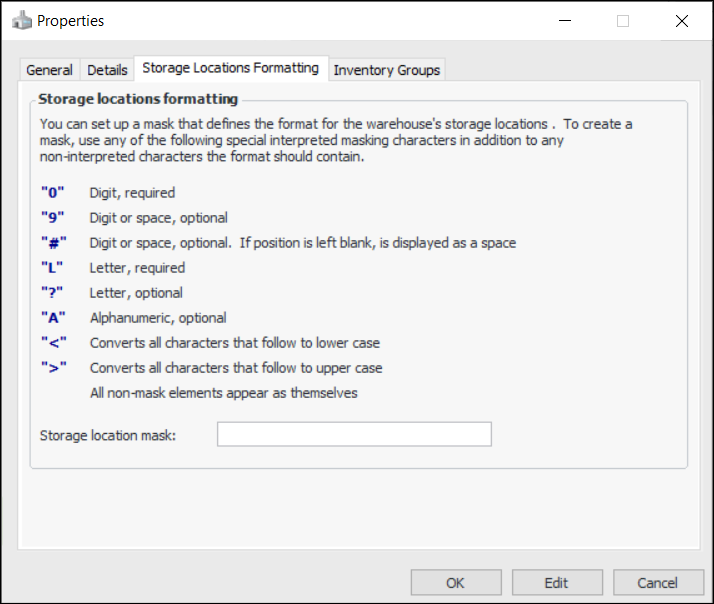The width and height of the screenshot is (714, 604).
Task: Click the "L" letter required mask symbol
Action: pos(53,268)
